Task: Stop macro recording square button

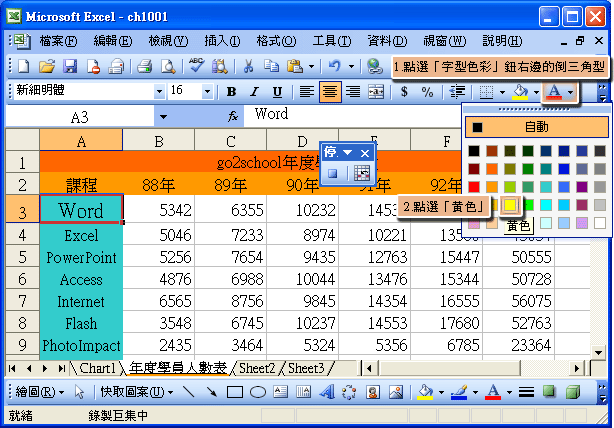Action: click(332, 173)
